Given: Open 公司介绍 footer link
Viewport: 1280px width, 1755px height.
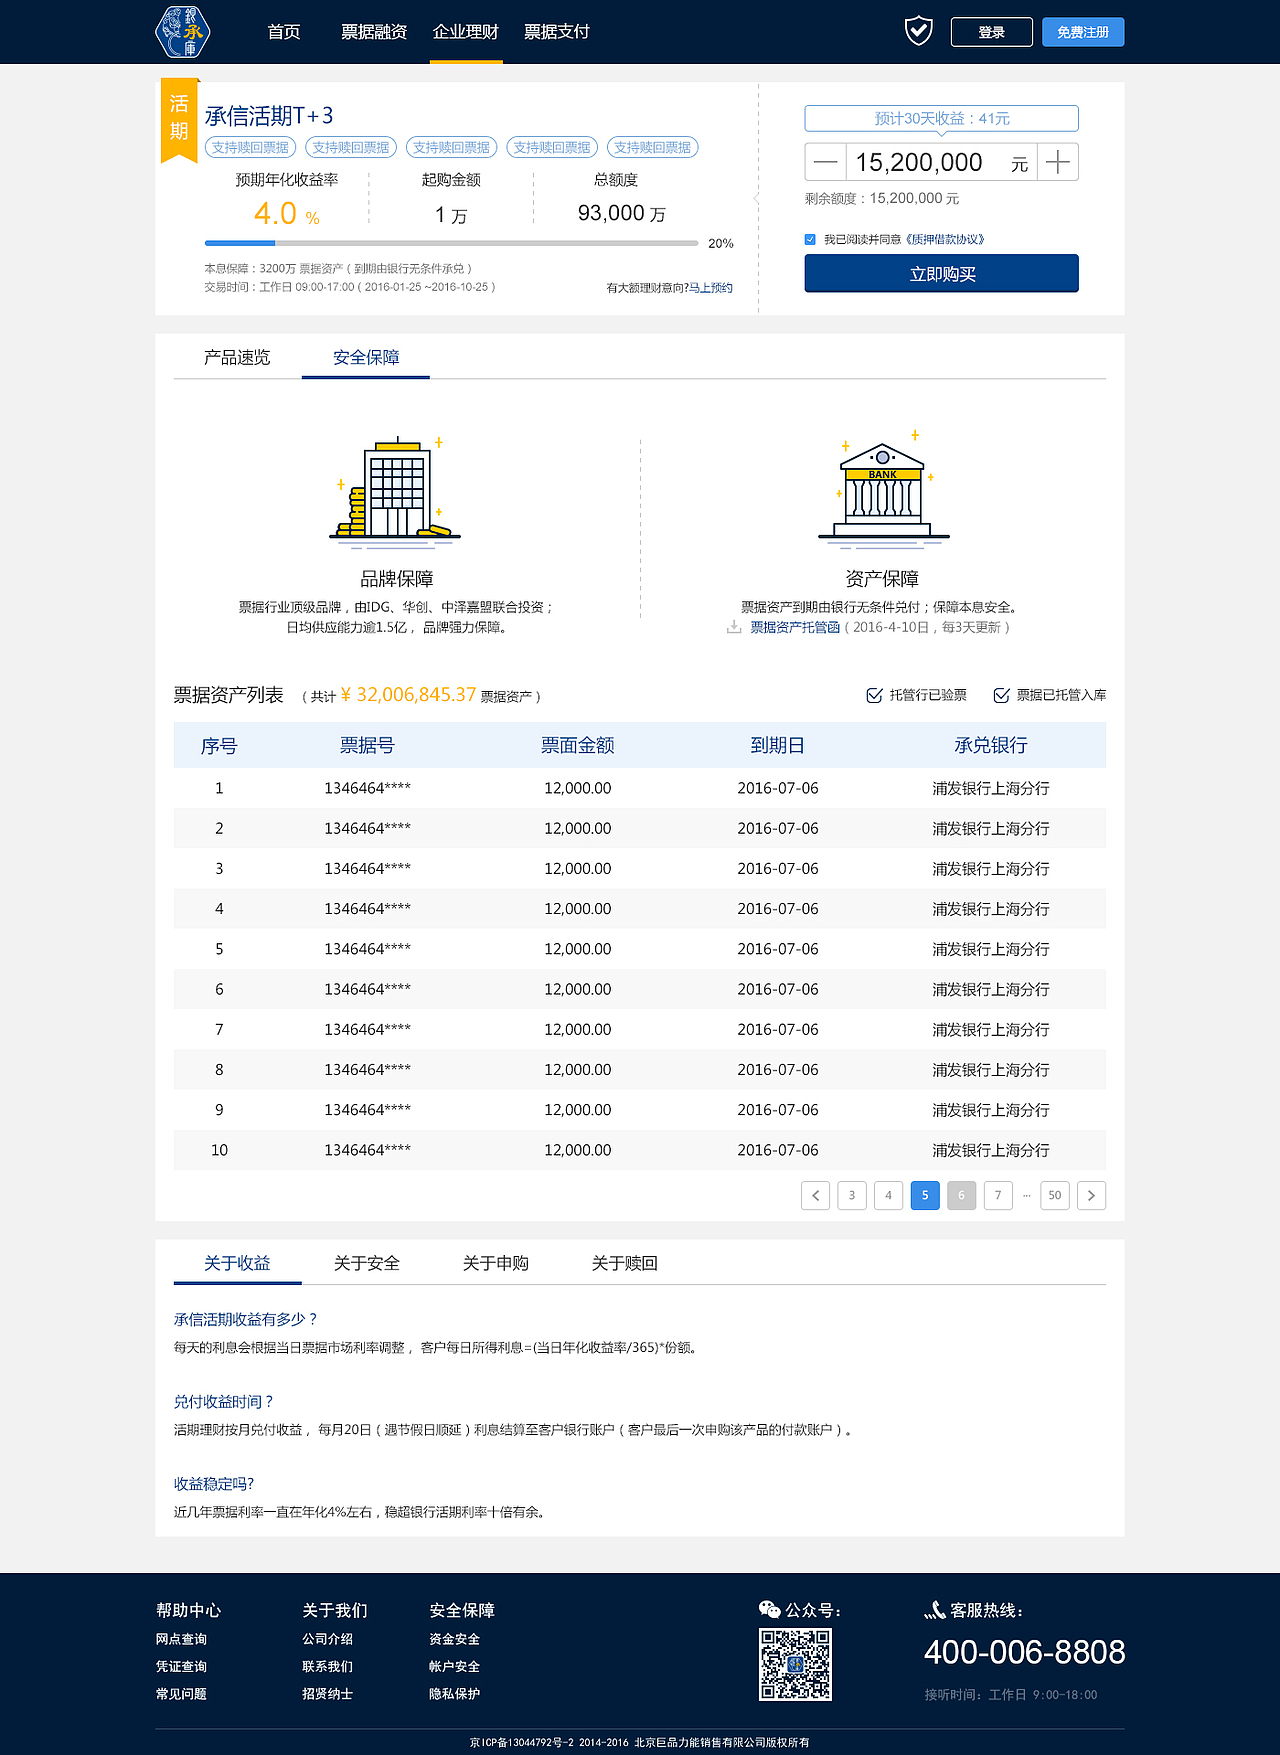Looking at the screenshot, I should (328, 1639).
